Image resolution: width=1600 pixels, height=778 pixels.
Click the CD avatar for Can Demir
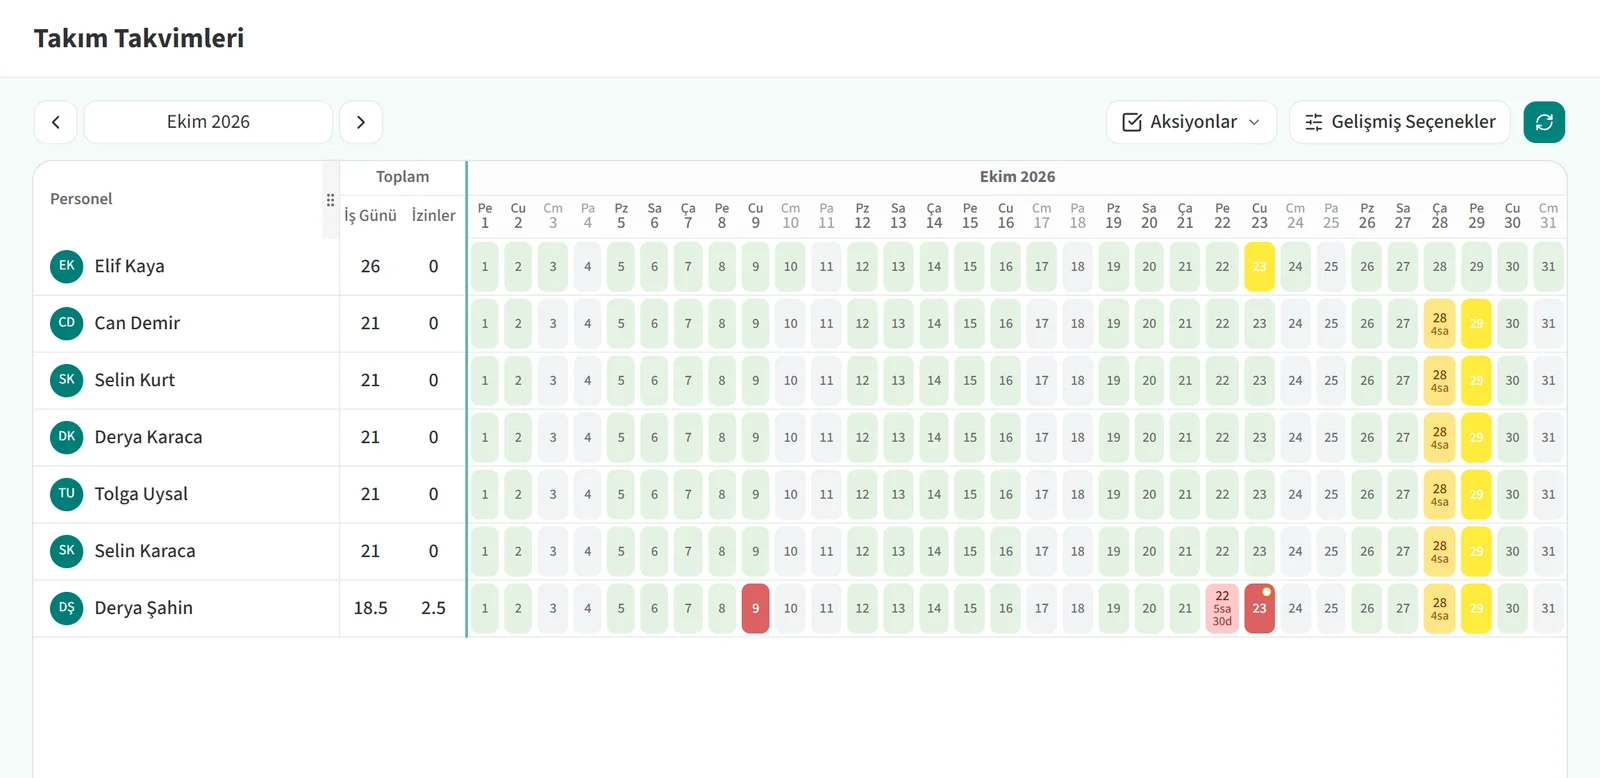[x=67, y=323]
